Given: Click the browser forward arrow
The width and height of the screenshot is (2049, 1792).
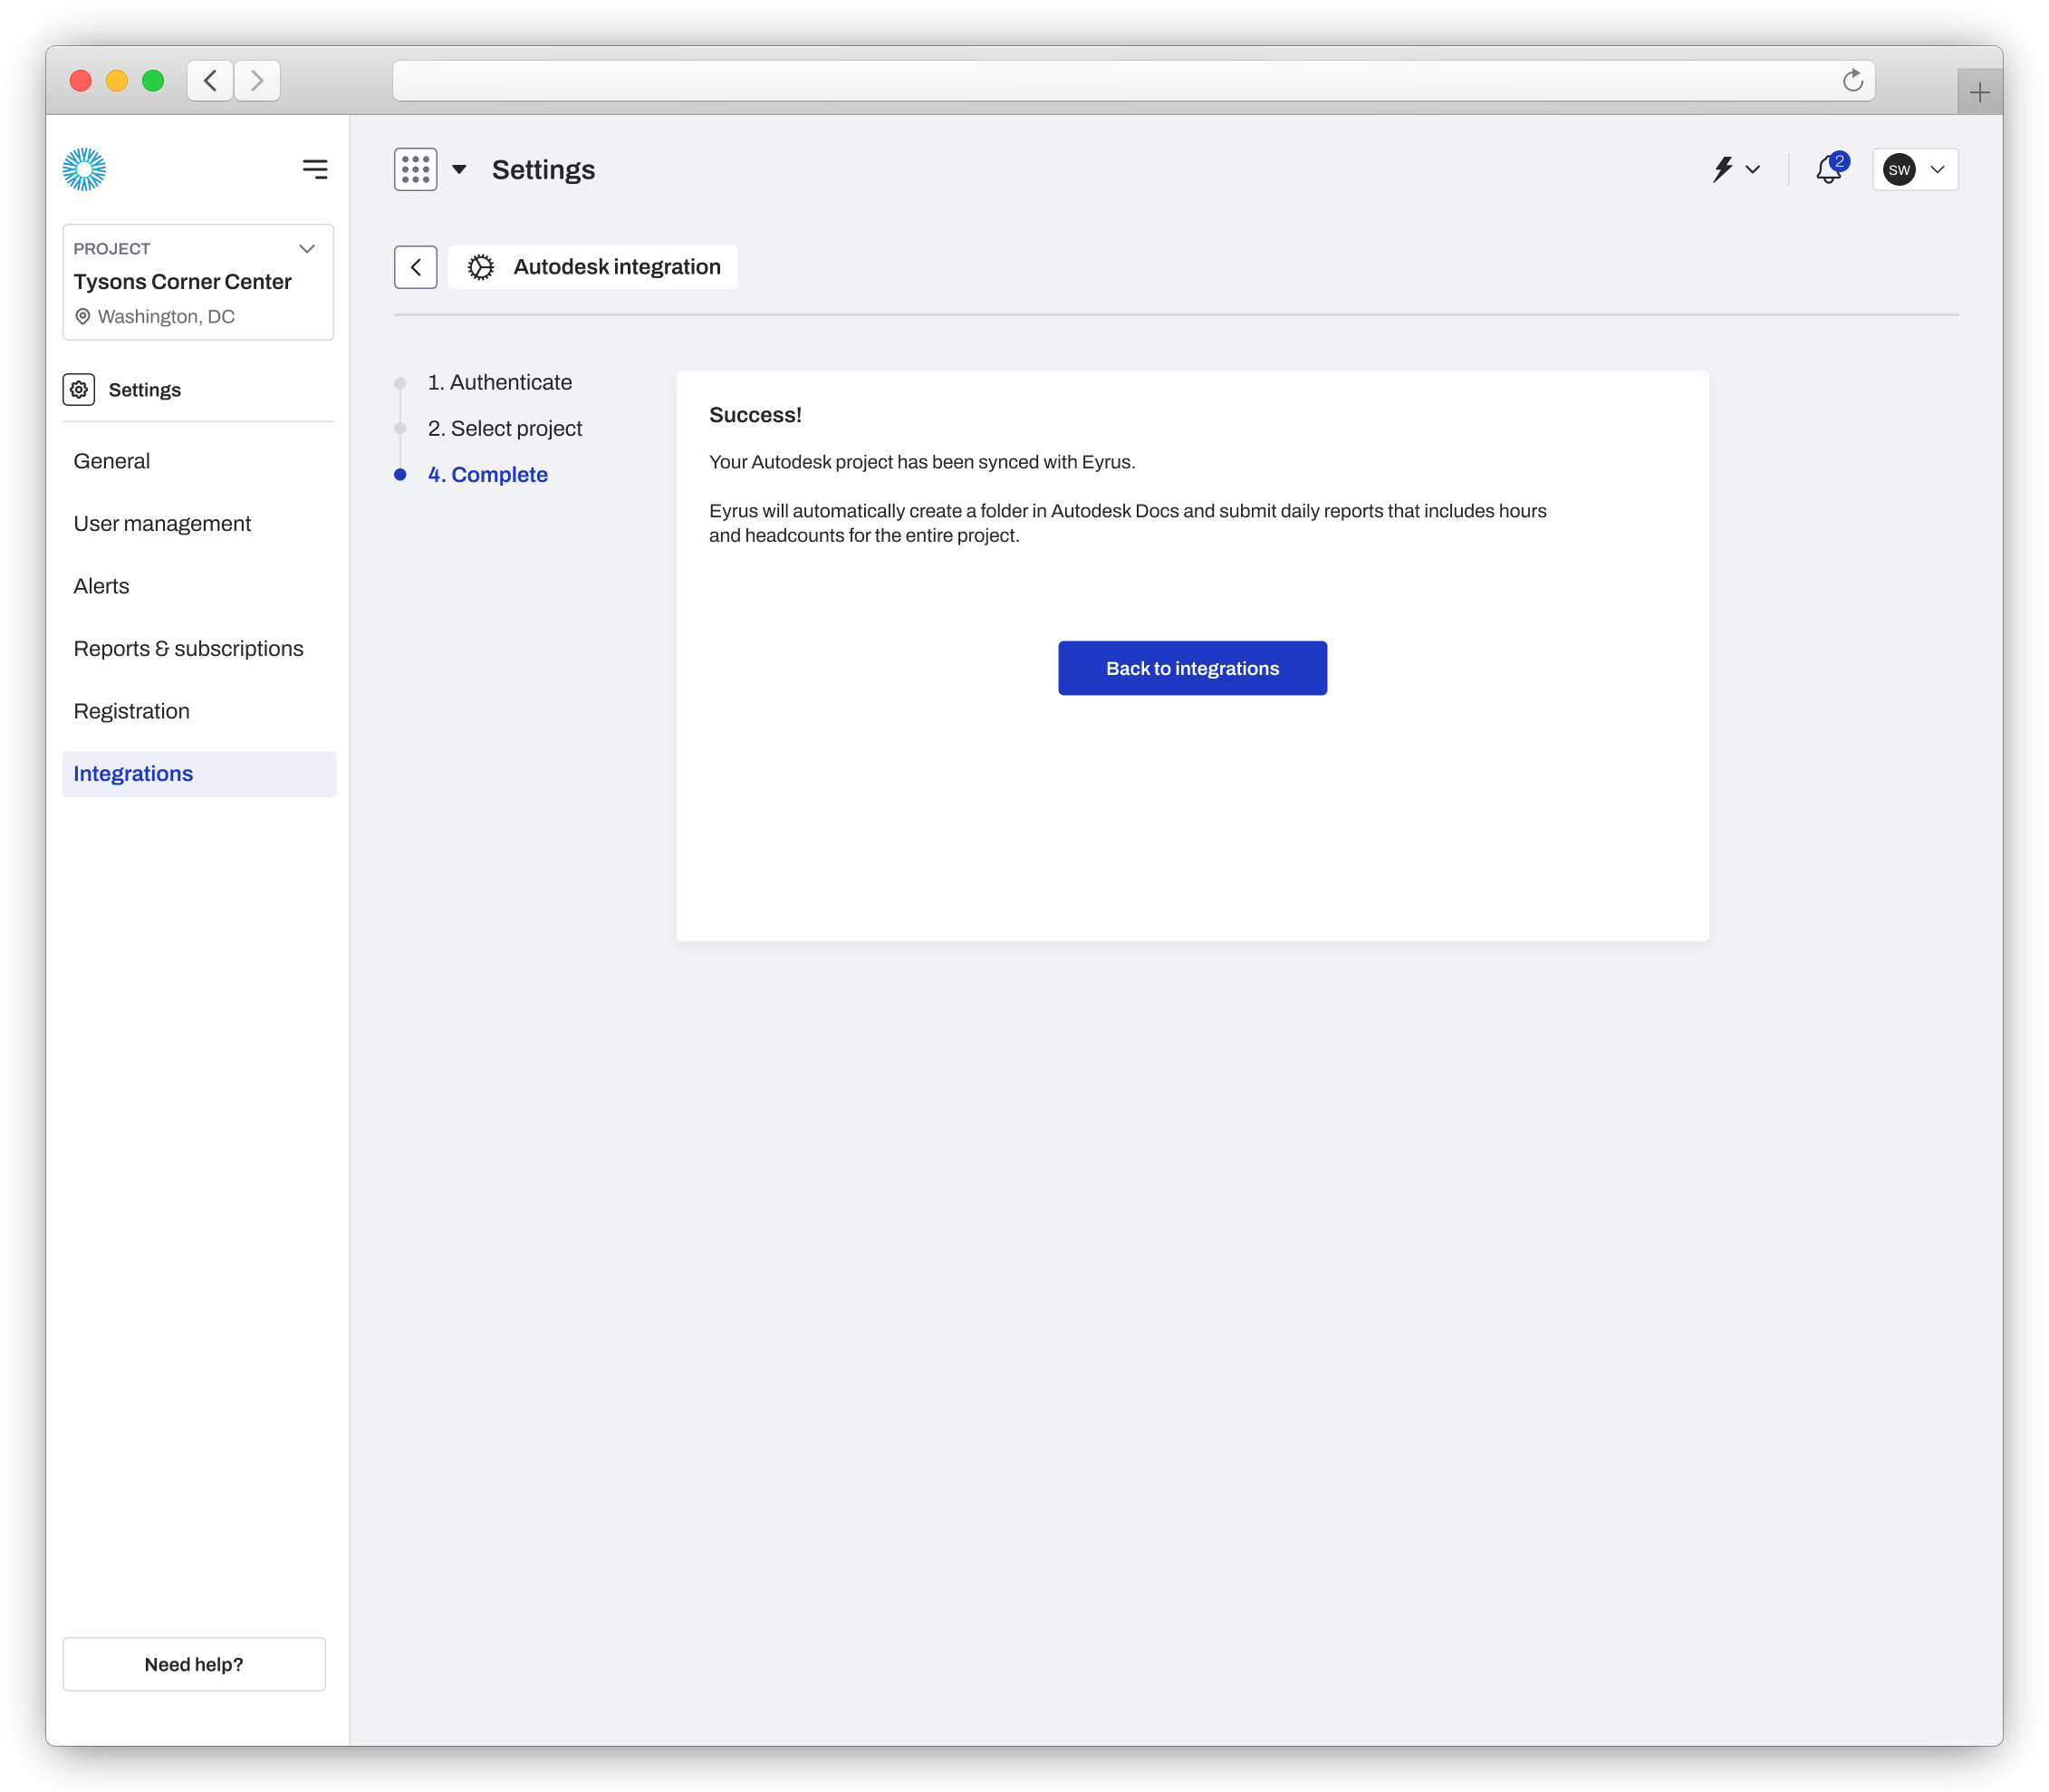Looking at the screenshot, I should 257,80.
